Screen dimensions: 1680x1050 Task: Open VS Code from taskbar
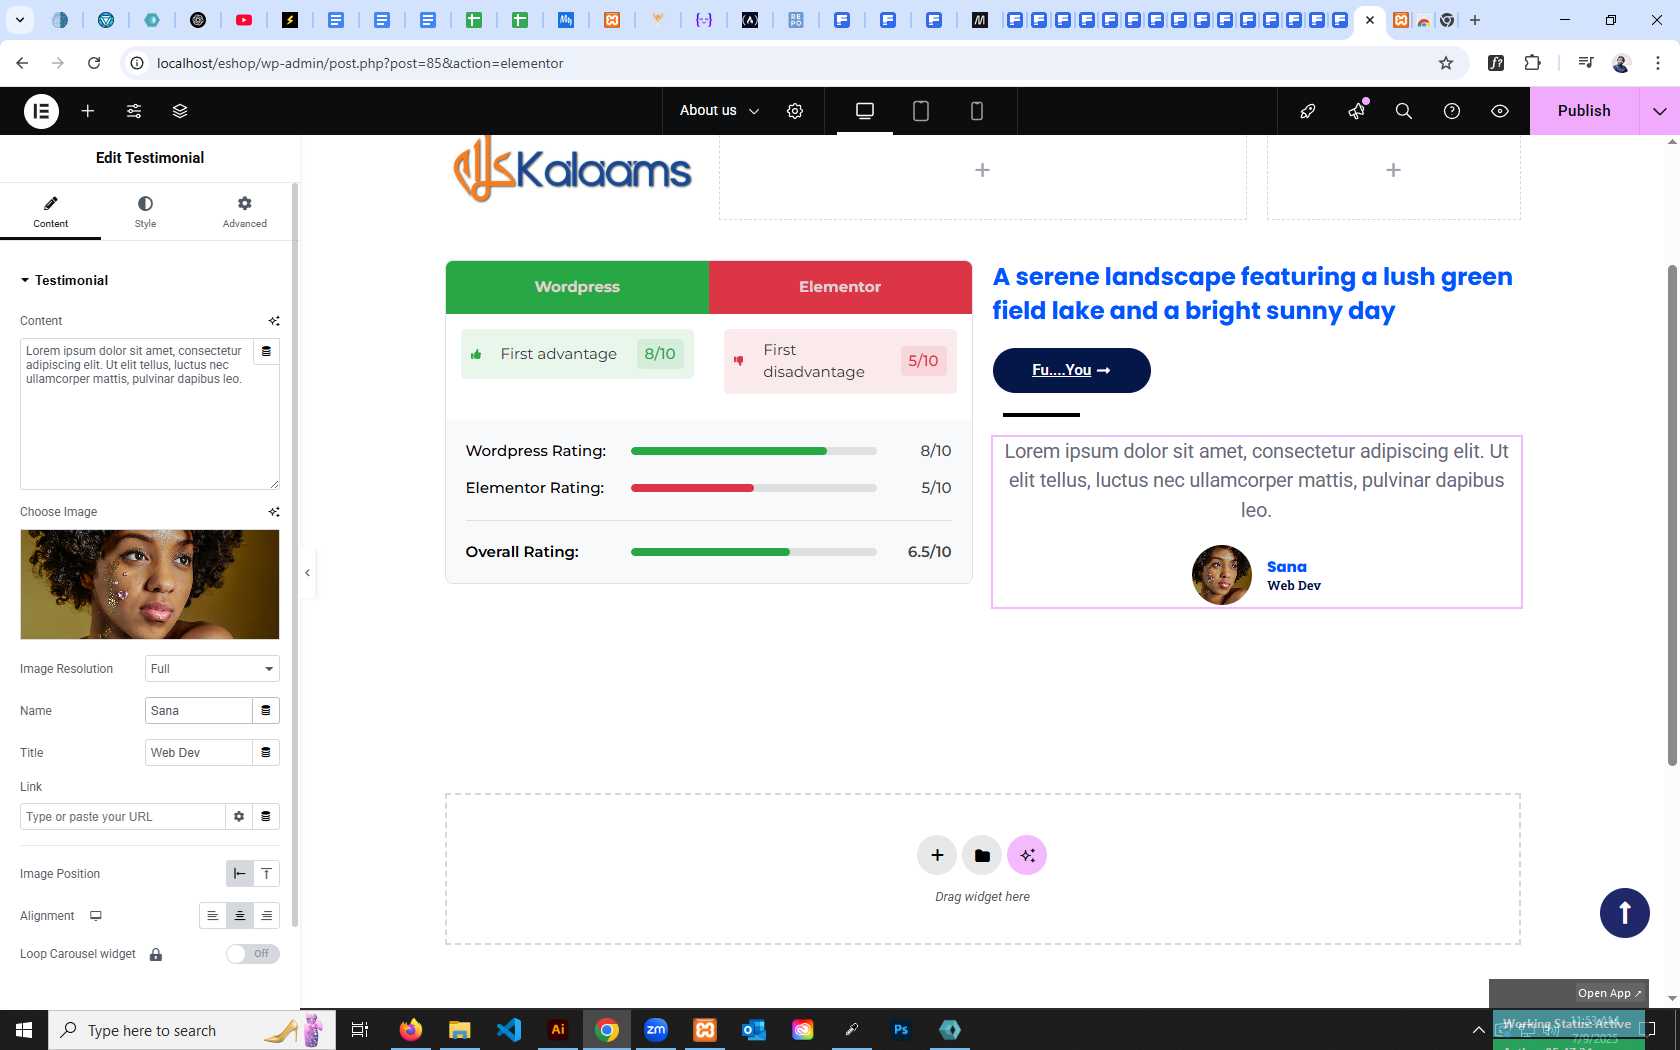coord(509,1030)
